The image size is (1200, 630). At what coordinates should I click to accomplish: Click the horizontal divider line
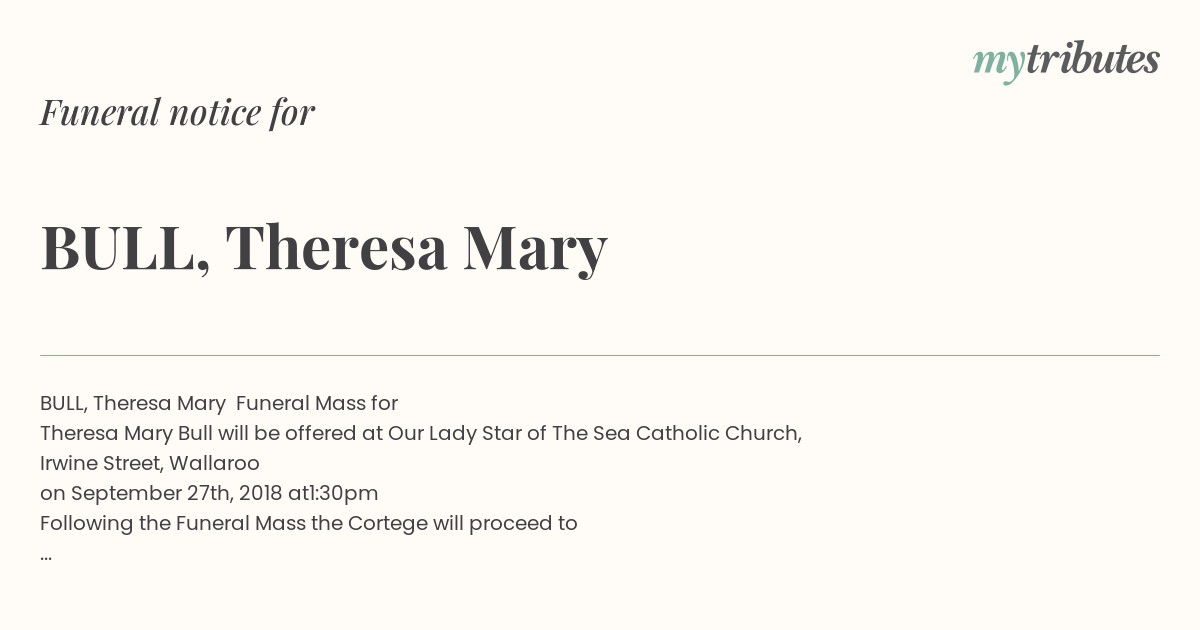click(x=600, y=355)
